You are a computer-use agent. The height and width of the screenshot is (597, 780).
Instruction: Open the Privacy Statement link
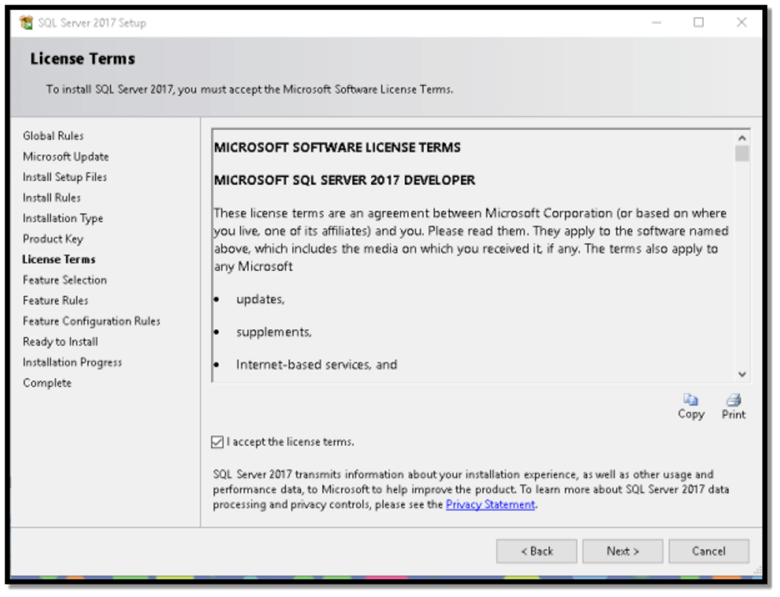[490, 504]
